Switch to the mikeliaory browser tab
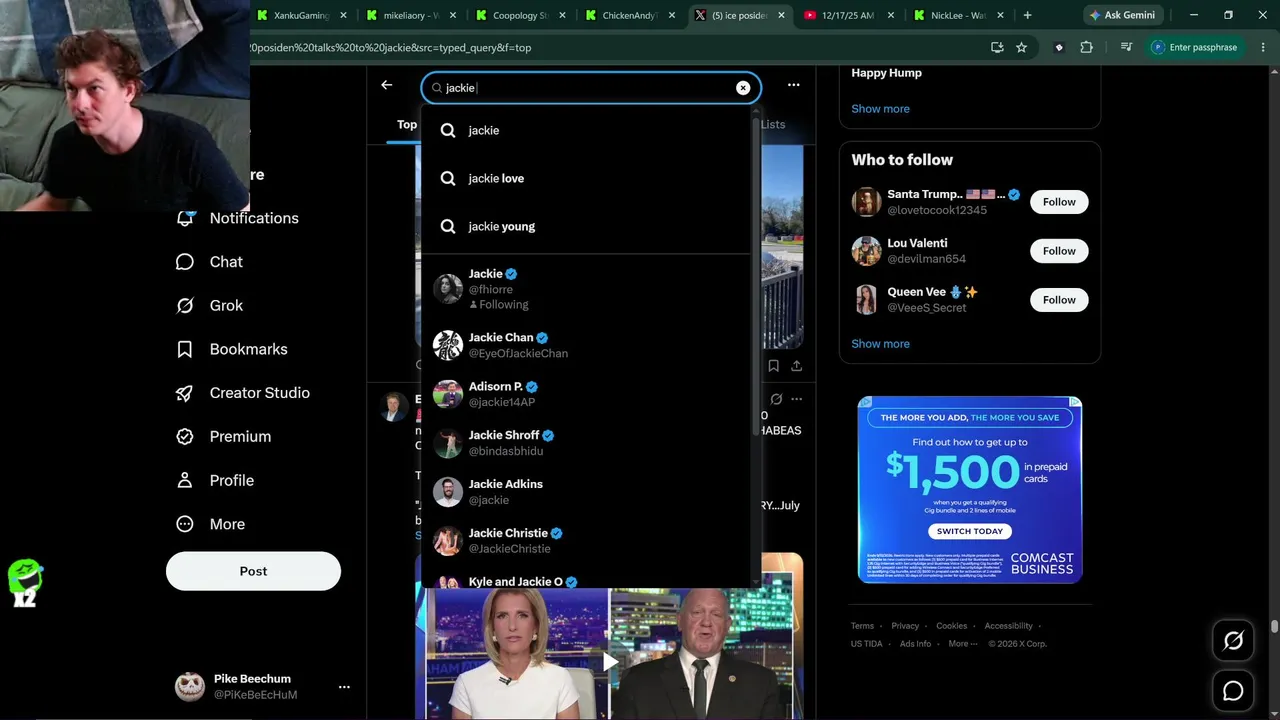Image resolution: width=1280 pixels, height=720 pixels. coord(411,15)
